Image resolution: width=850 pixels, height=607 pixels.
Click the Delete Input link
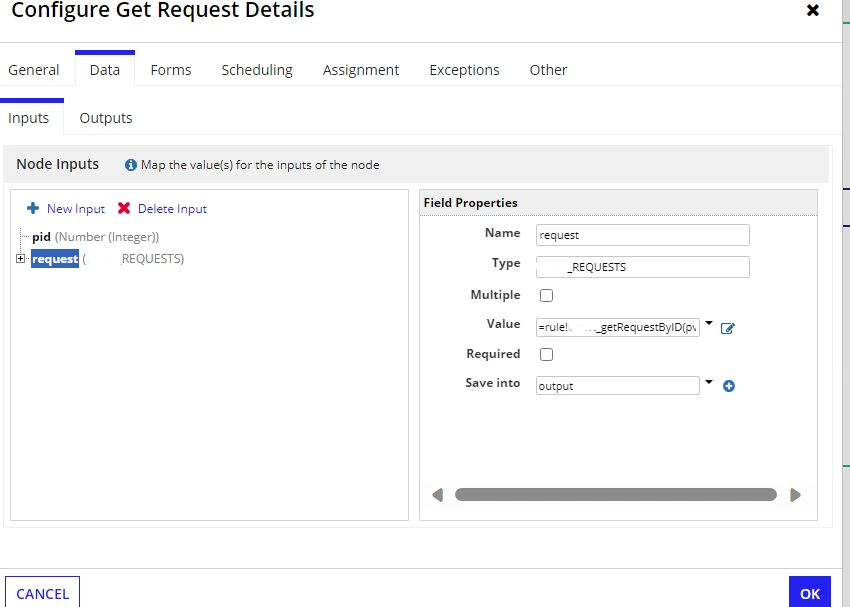pyautogui.click(x=172, y=209)
